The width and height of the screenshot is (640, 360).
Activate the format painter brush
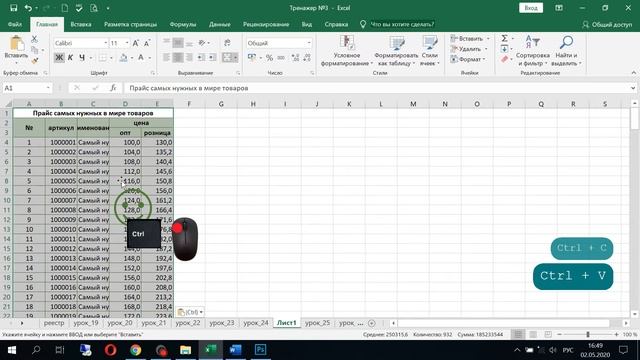(35, 60)
